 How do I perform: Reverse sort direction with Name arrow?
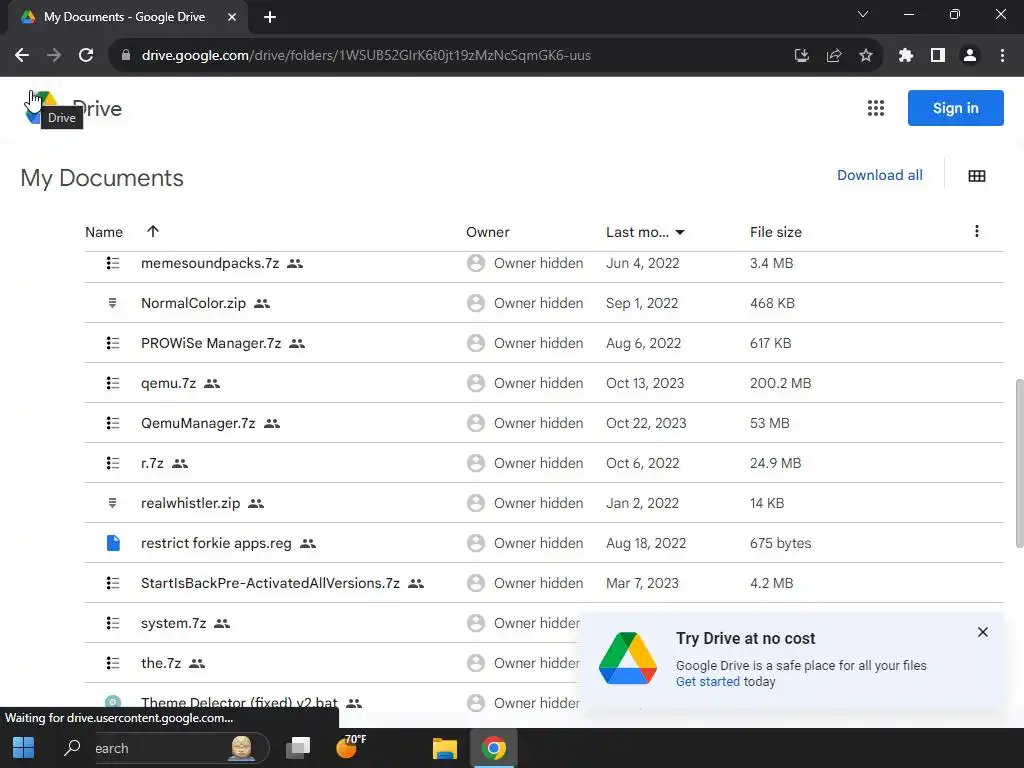(x=153, y=231)
